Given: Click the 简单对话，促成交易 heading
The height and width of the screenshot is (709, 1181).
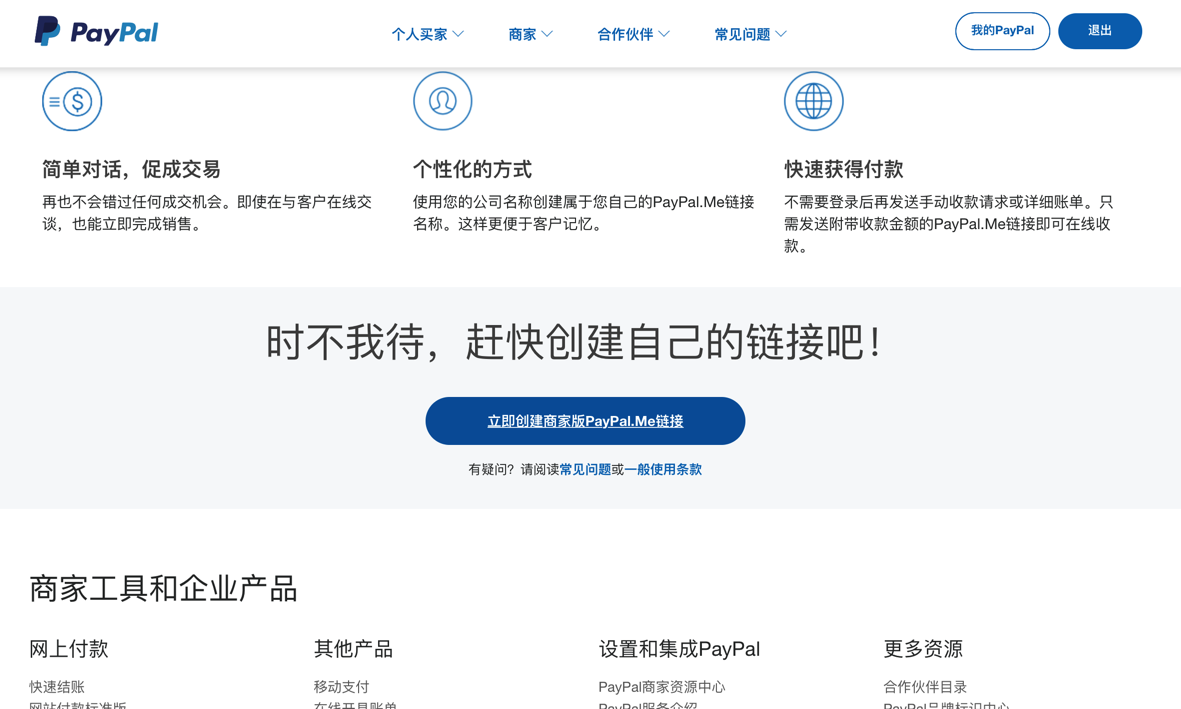Looking at the screenshot, I should coord(131,169).
